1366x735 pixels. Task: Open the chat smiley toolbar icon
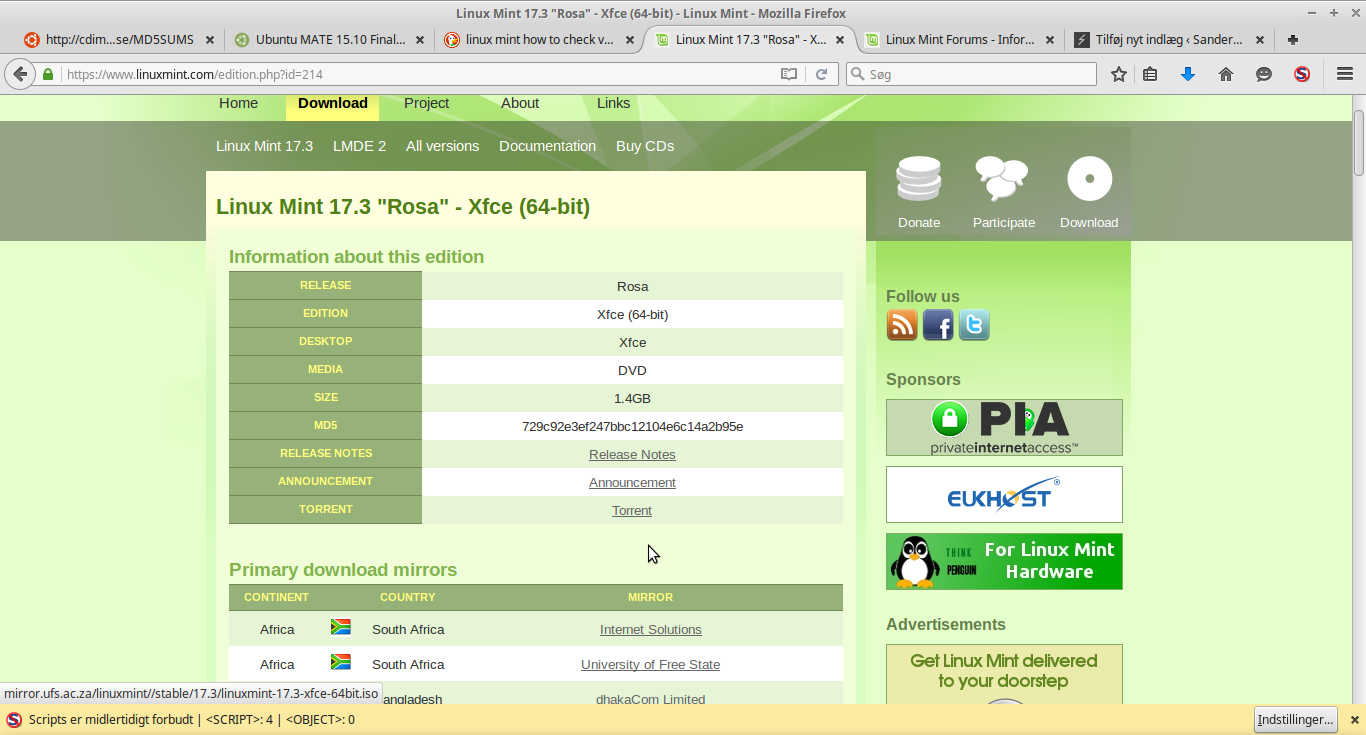(x=1264, y=74)
